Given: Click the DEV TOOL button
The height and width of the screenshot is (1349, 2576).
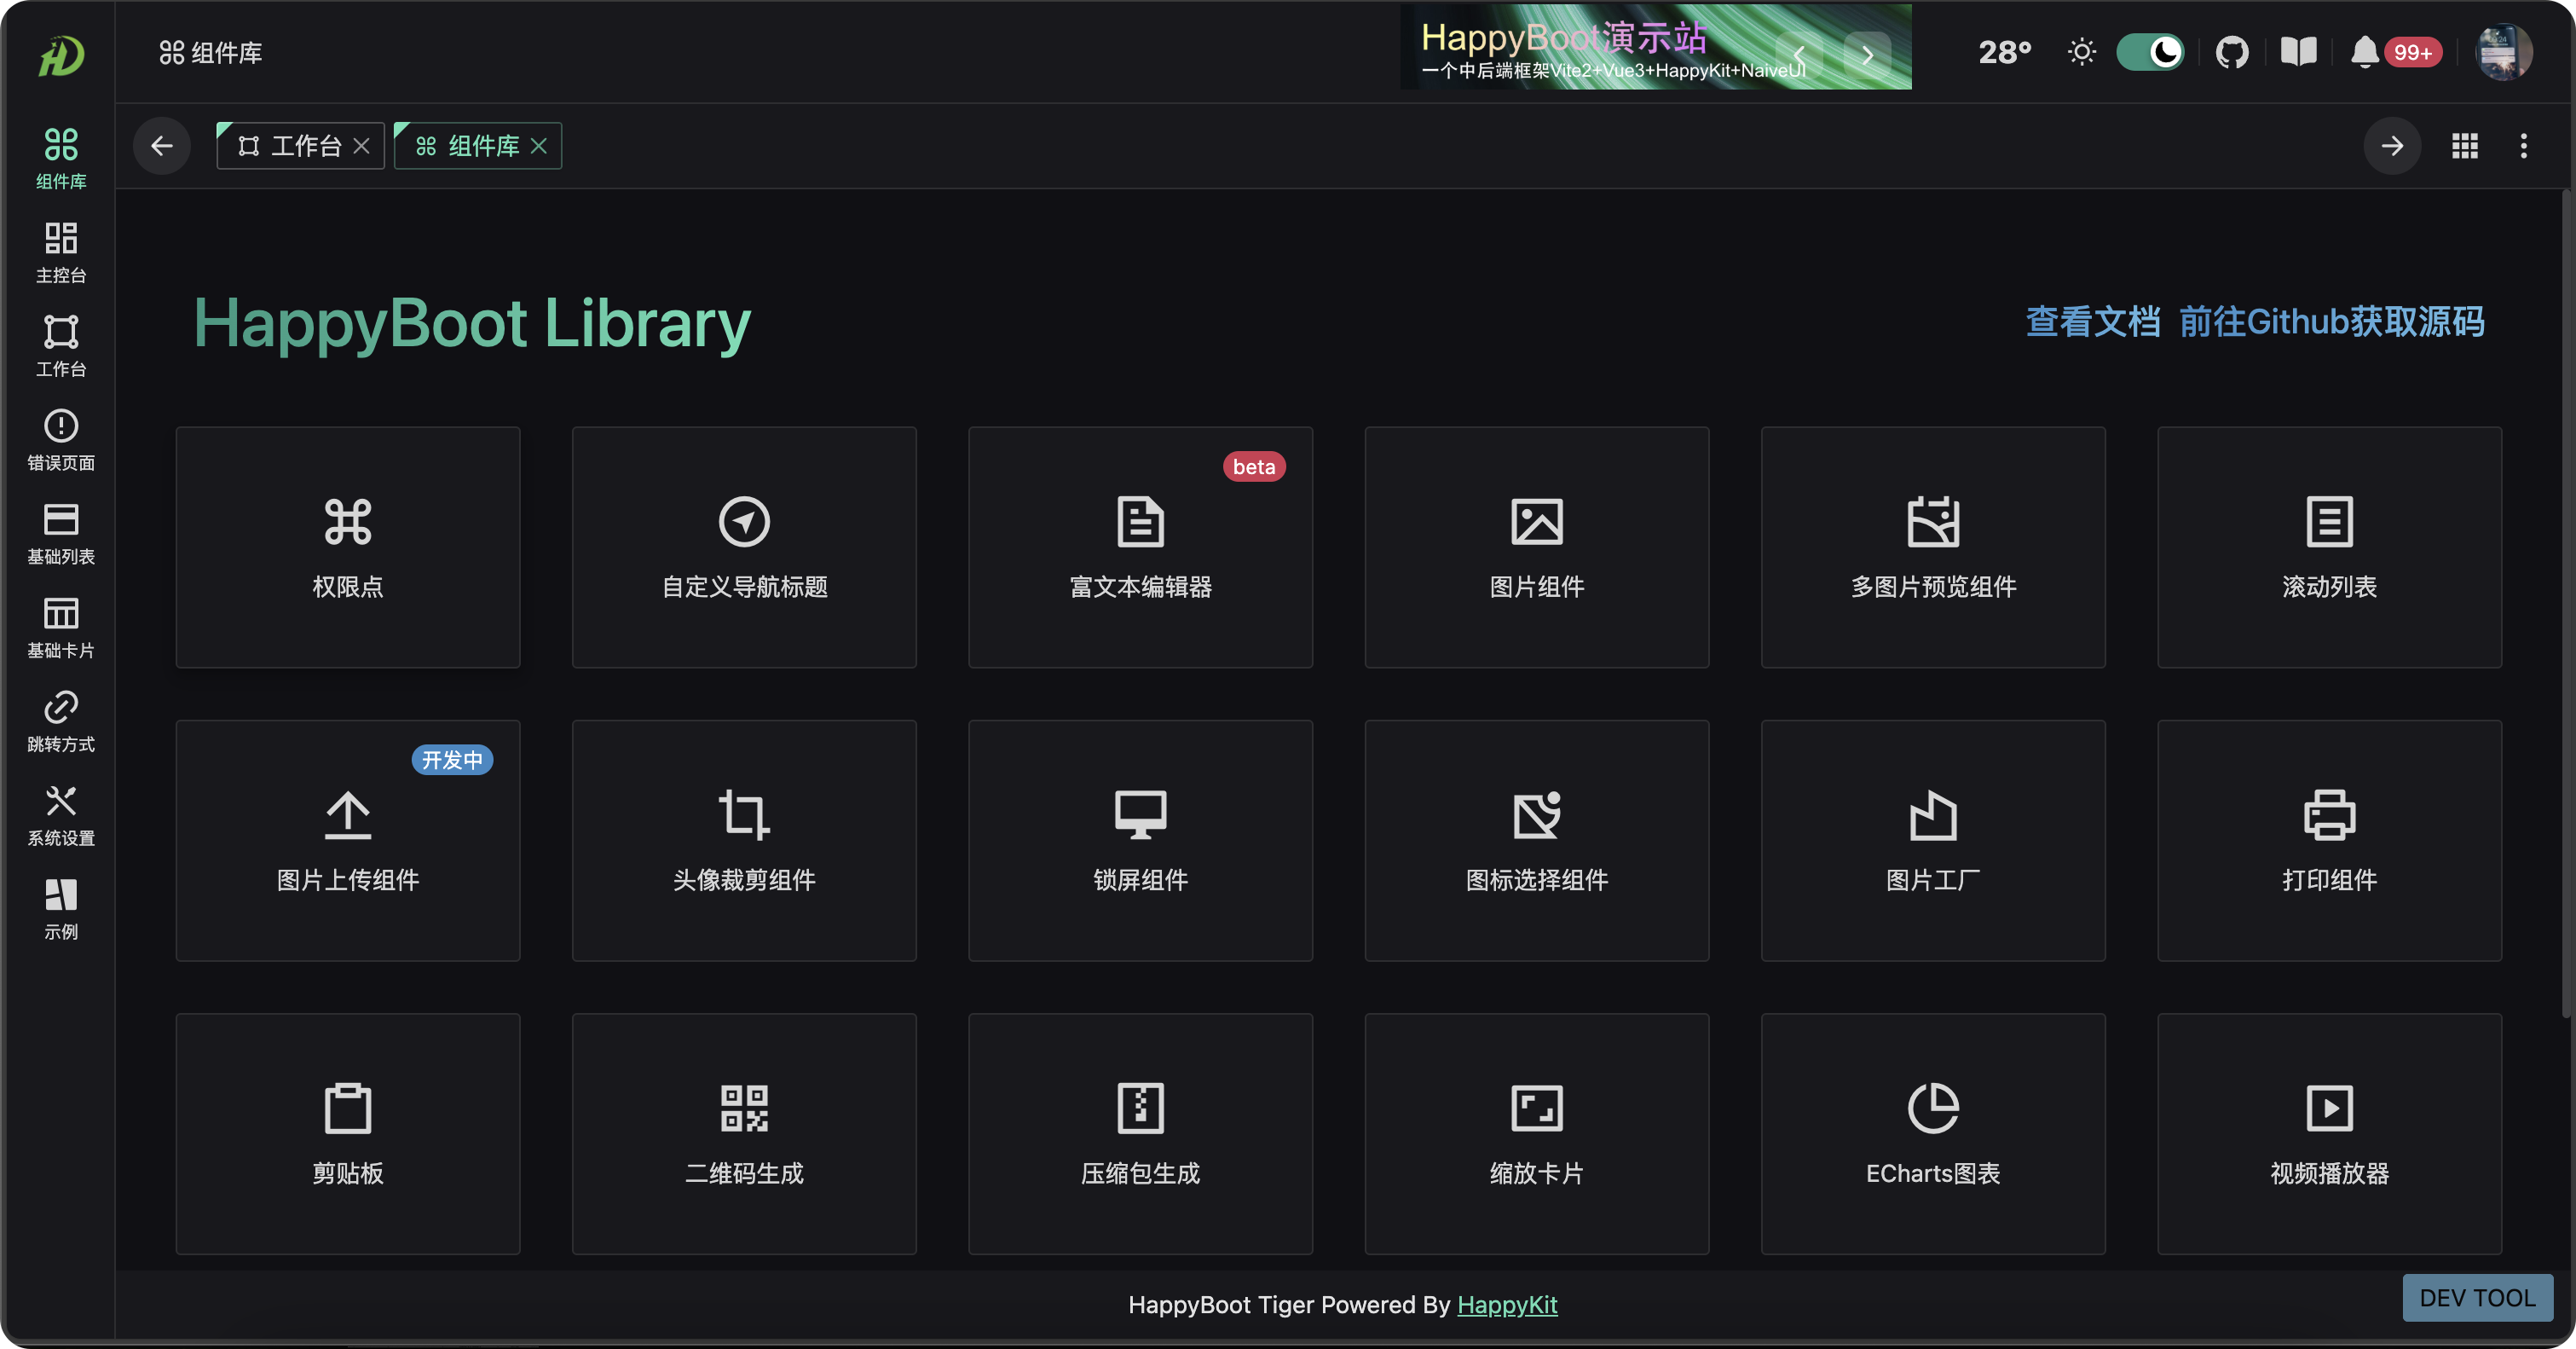Looking at the screenshot, I should click(x=2476, y=1297).
